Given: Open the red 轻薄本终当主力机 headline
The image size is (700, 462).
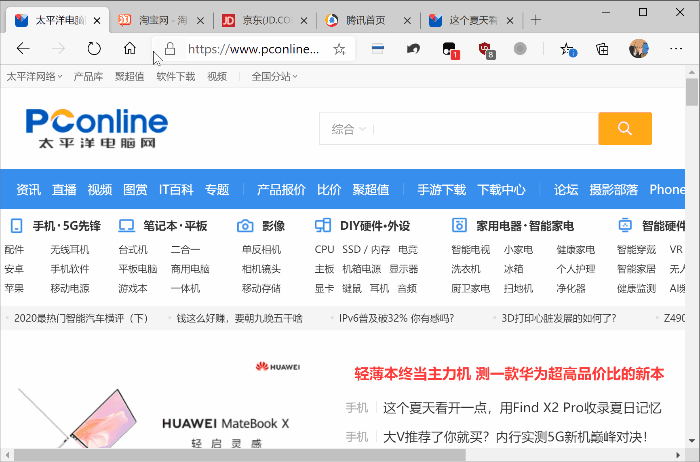Looking at the screenshot, I should tap(509, 374).
